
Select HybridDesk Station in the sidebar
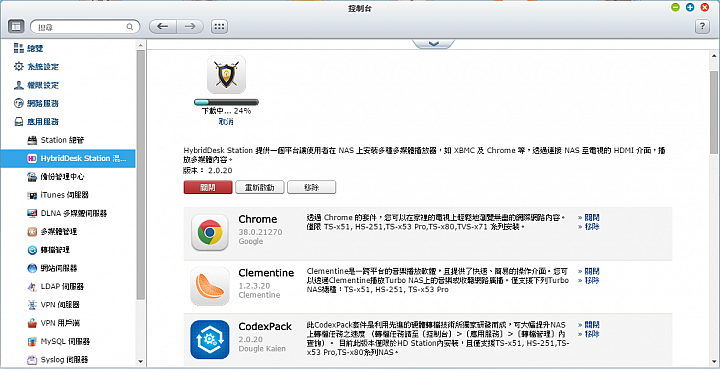click(68, 158)
